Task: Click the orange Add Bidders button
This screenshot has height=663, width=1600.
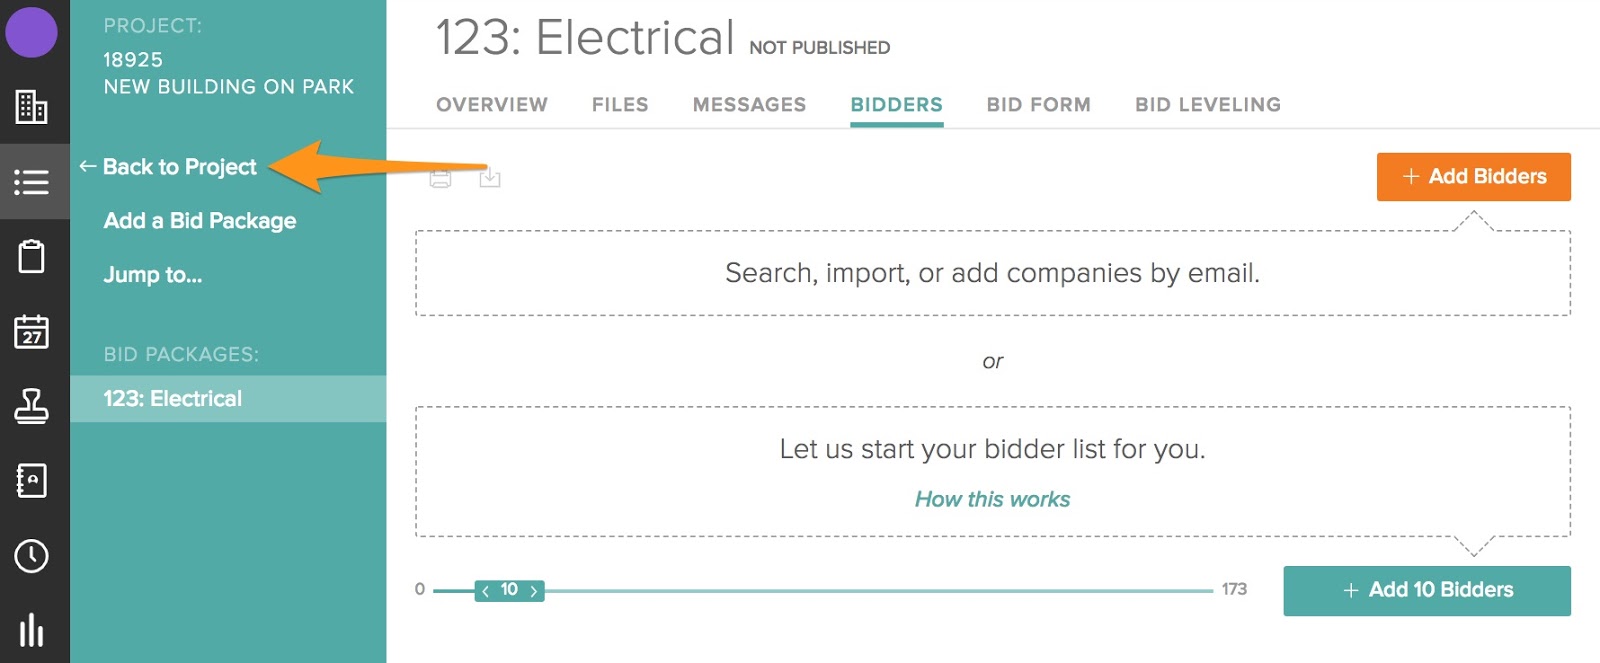Action: click(1473, 177)
